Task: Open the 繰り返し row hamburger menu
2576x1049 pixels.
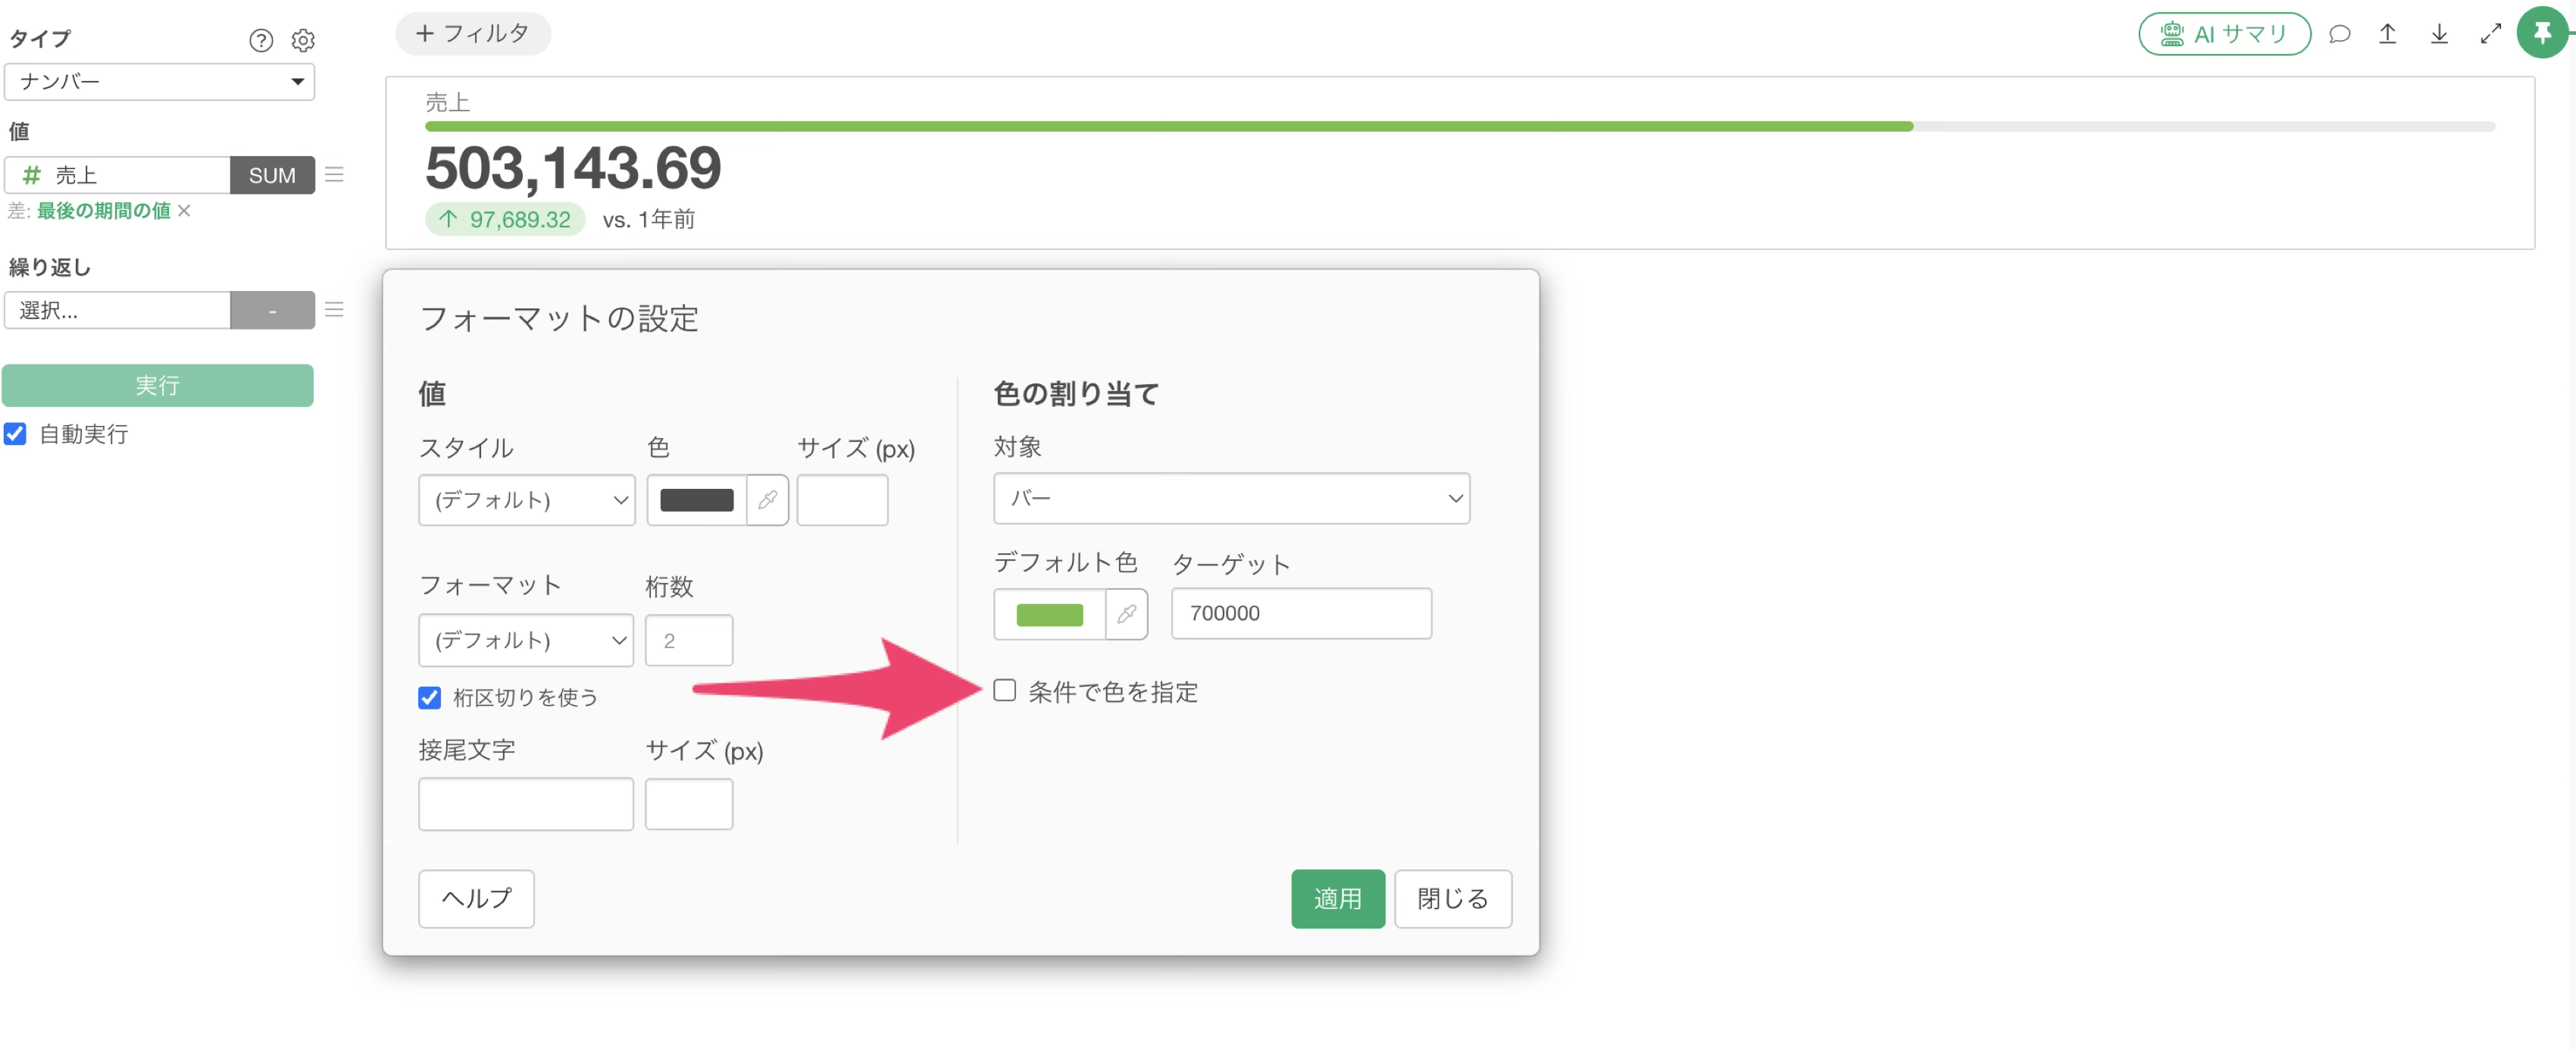Action: (334, 310)
